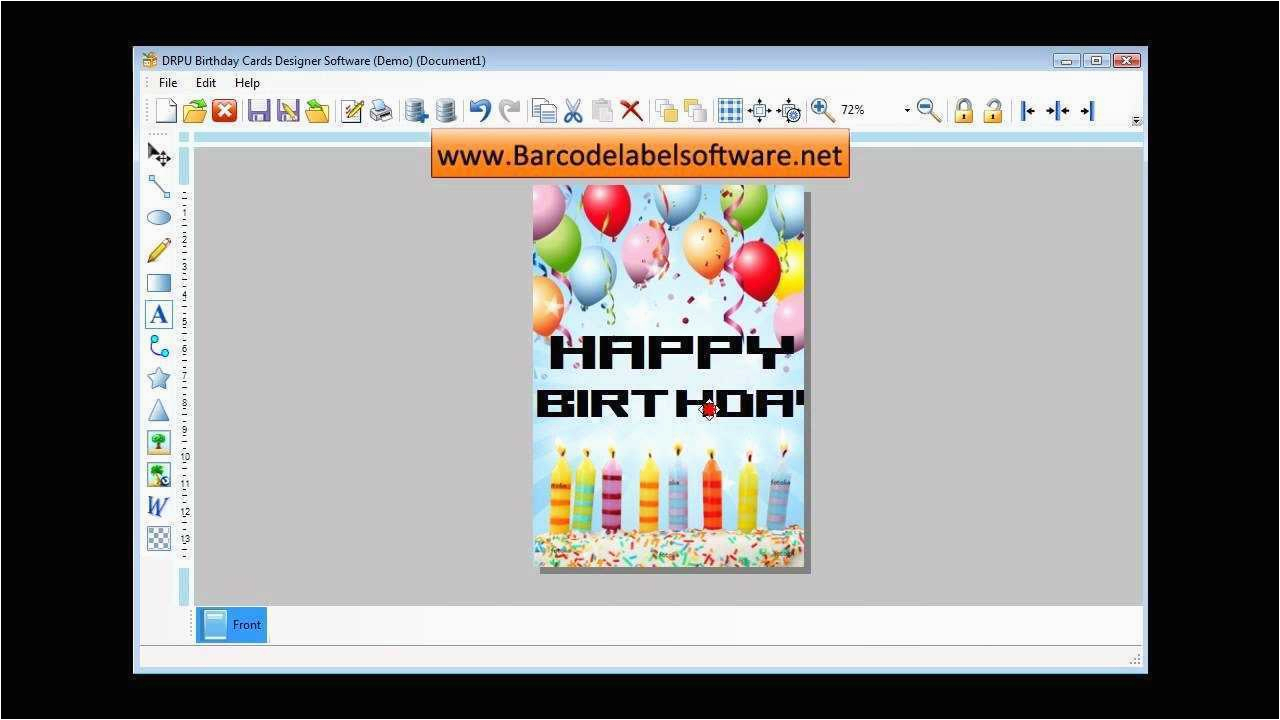Click the bring to front icon
Viewport: 1280px width, 720px height.
[666, 110]
